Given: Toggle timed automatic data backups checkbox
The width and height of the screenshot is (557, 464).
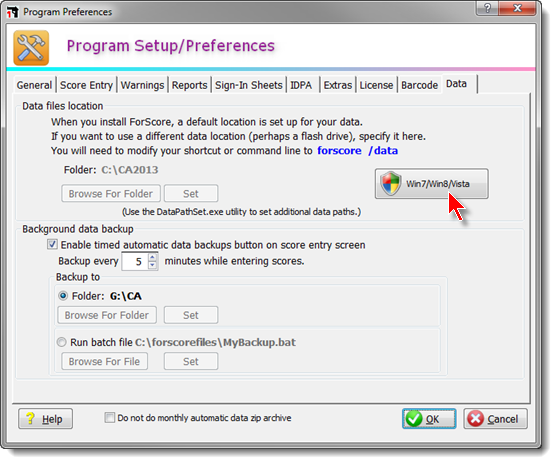Looking at the screenshot, I should point(52,244).
